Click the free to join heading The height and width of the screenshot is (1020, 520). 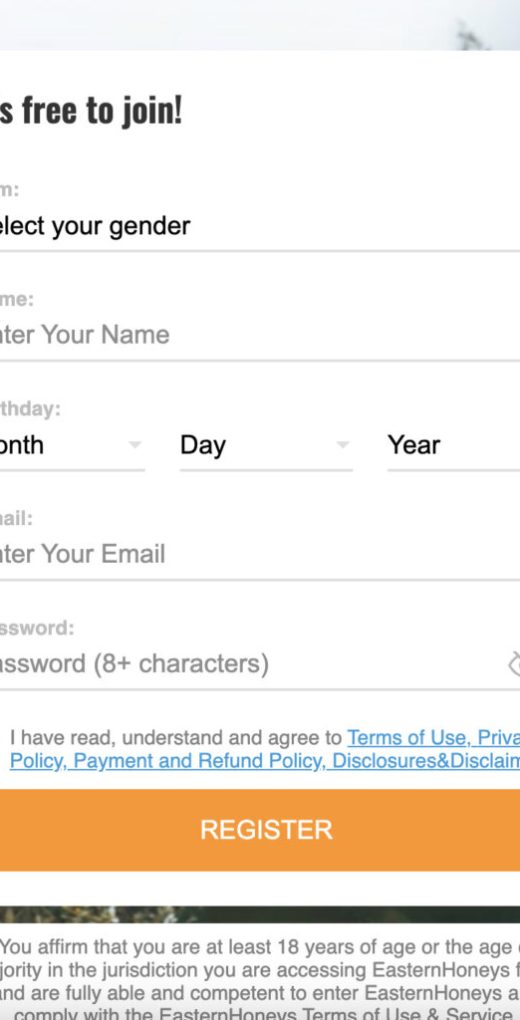click(x=91, y=111)
